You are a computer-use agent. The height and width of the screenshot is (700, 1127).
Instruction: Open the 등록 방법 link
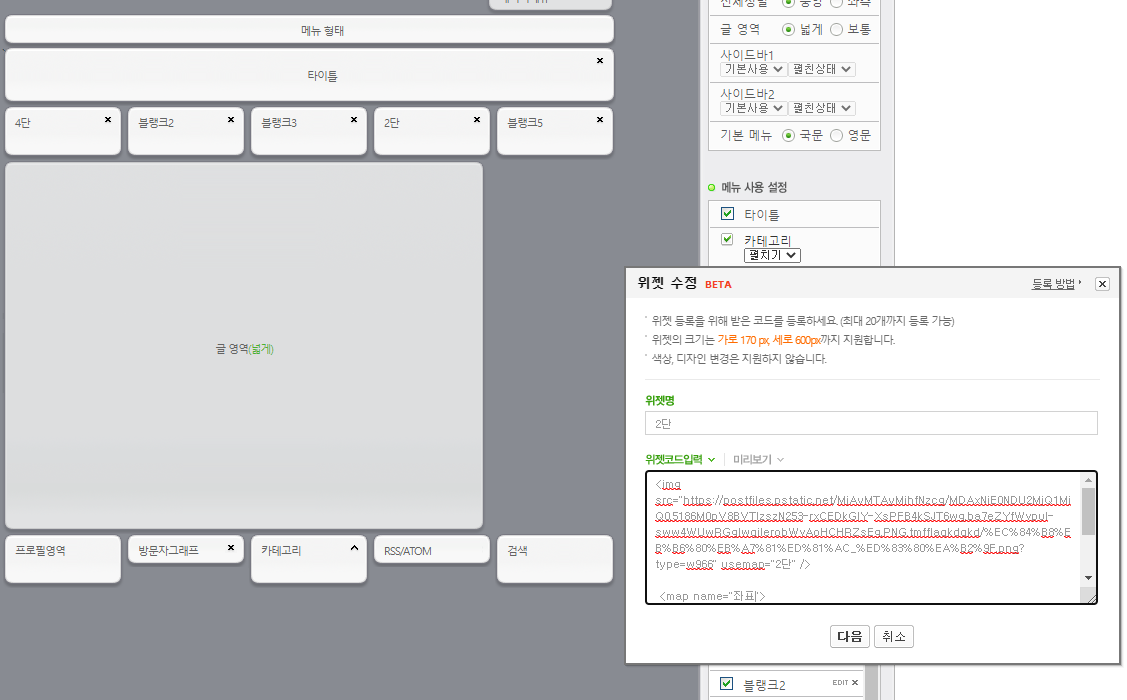pos(1056,284)
